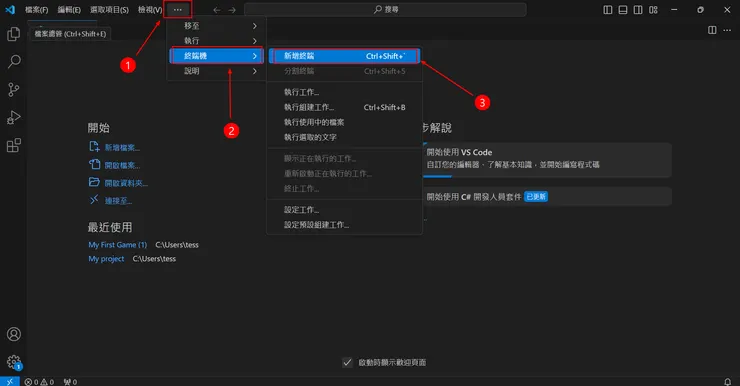Expand the 移至 submenu
Viewport: 740px width, 386px height.
[217, 26]
